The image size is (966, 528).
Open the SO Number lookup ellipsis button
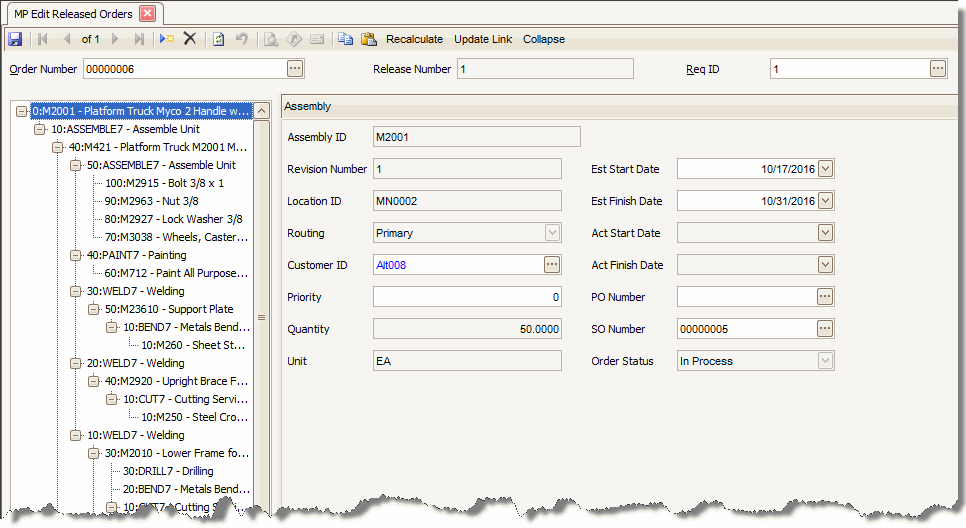825,329
